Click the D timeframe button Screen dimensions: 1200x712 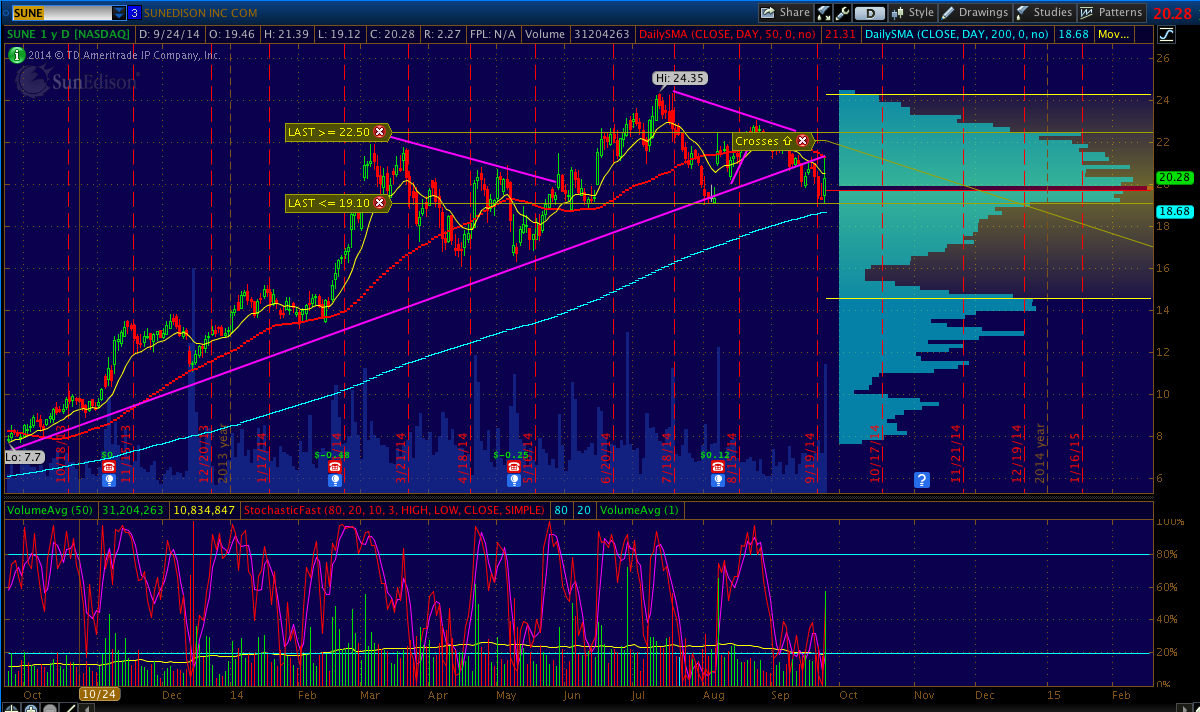[870, 13]
